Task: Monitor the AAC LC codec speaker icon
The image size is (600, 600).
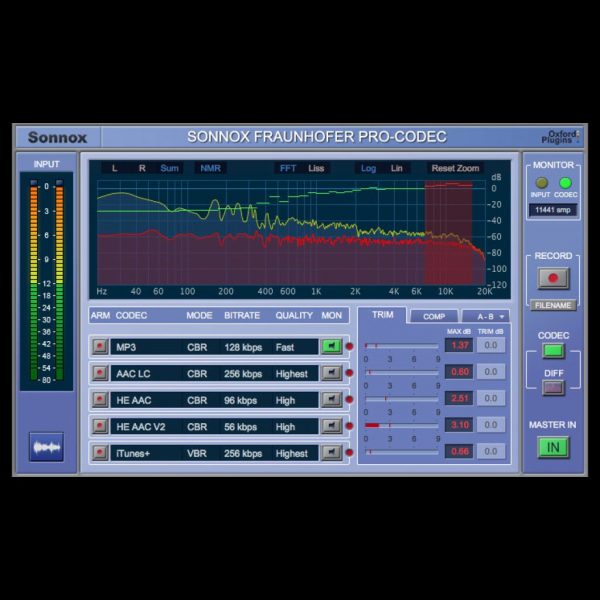Action: click(331, 373)
